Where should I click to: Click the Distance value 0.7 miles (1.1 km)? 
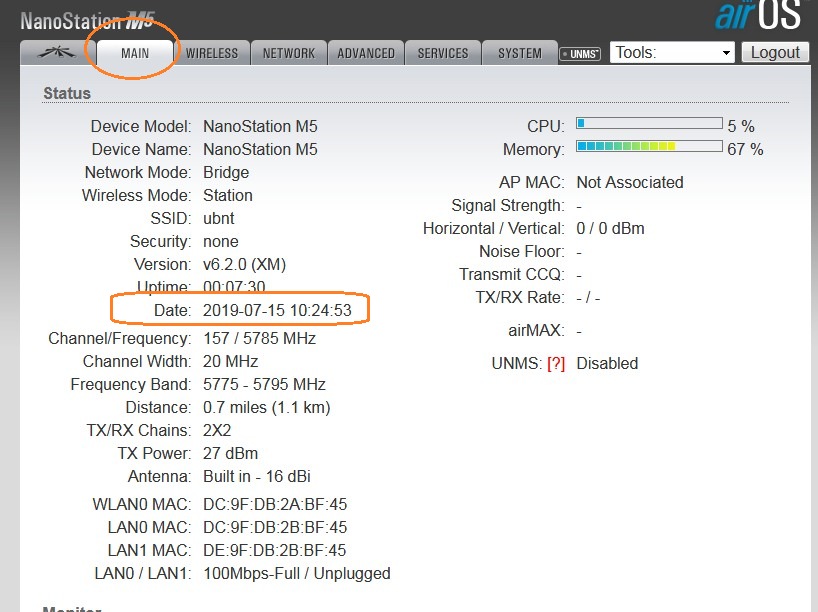click(x=267, y=407)
